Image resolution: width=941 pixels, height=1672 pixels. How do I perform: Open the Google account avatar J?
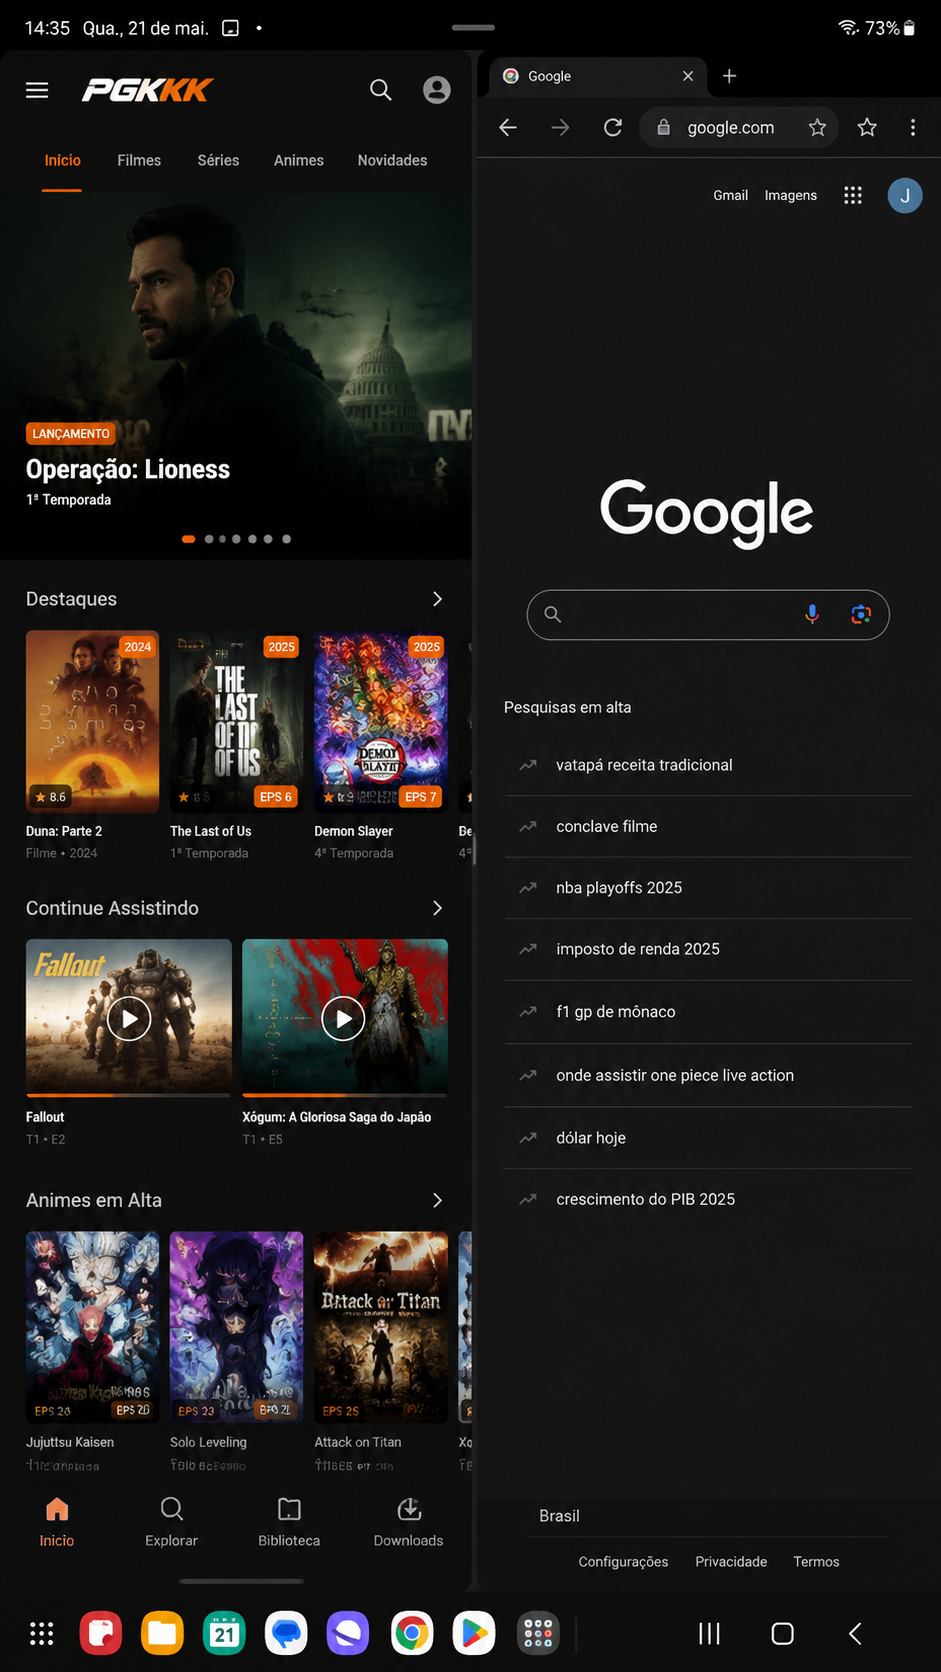tap(905, 195)
